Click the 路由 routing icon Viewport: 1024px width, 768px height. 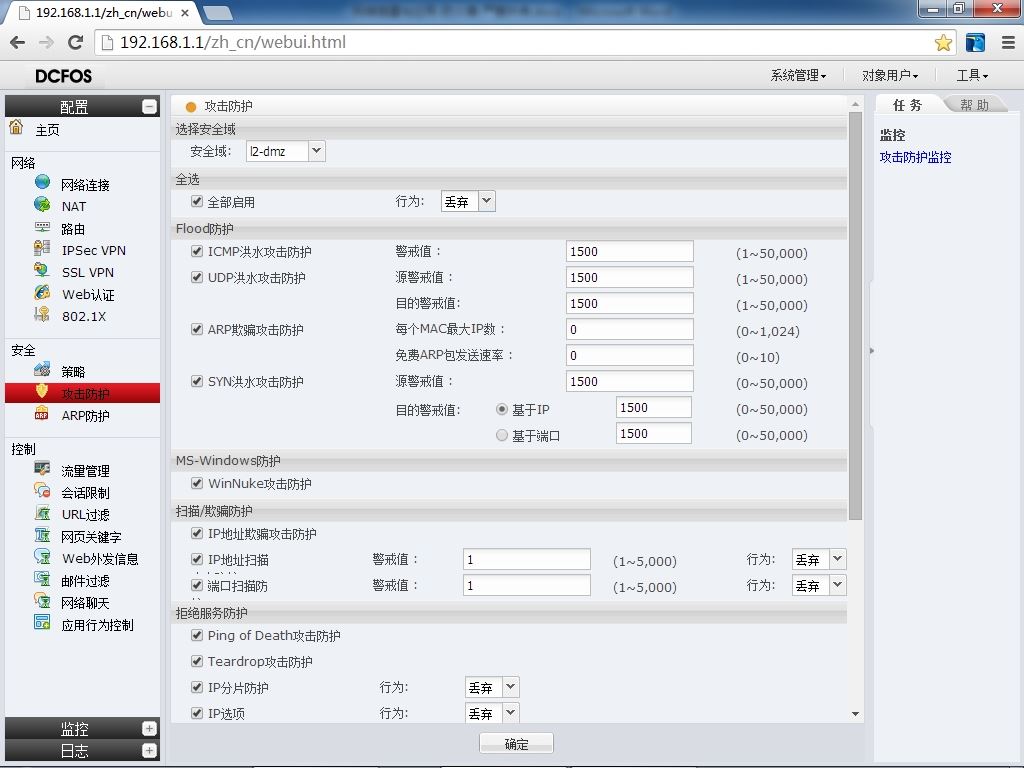point(42,227)
